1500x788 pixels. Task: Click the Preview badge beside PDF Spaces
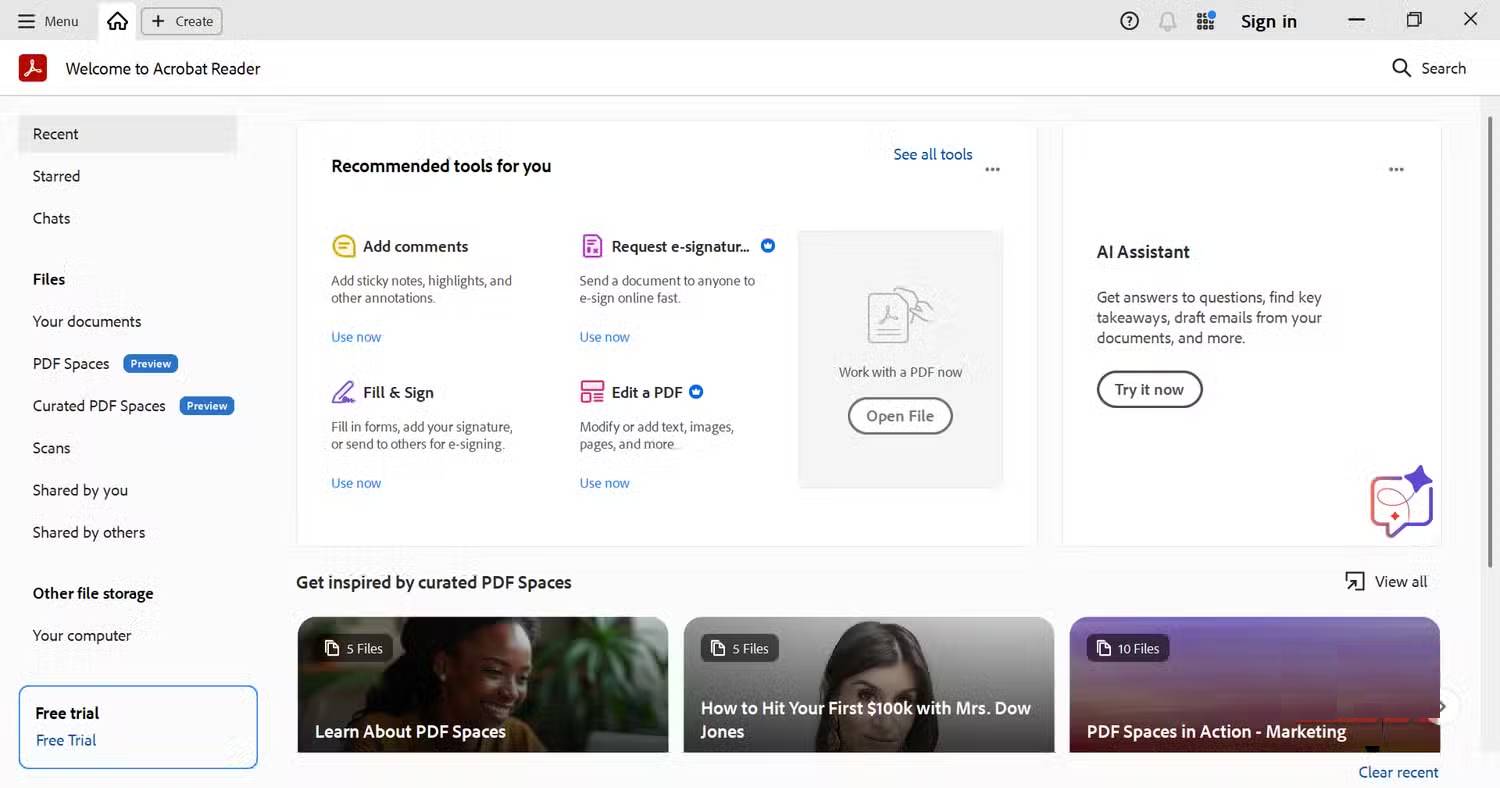coord(151,364)
